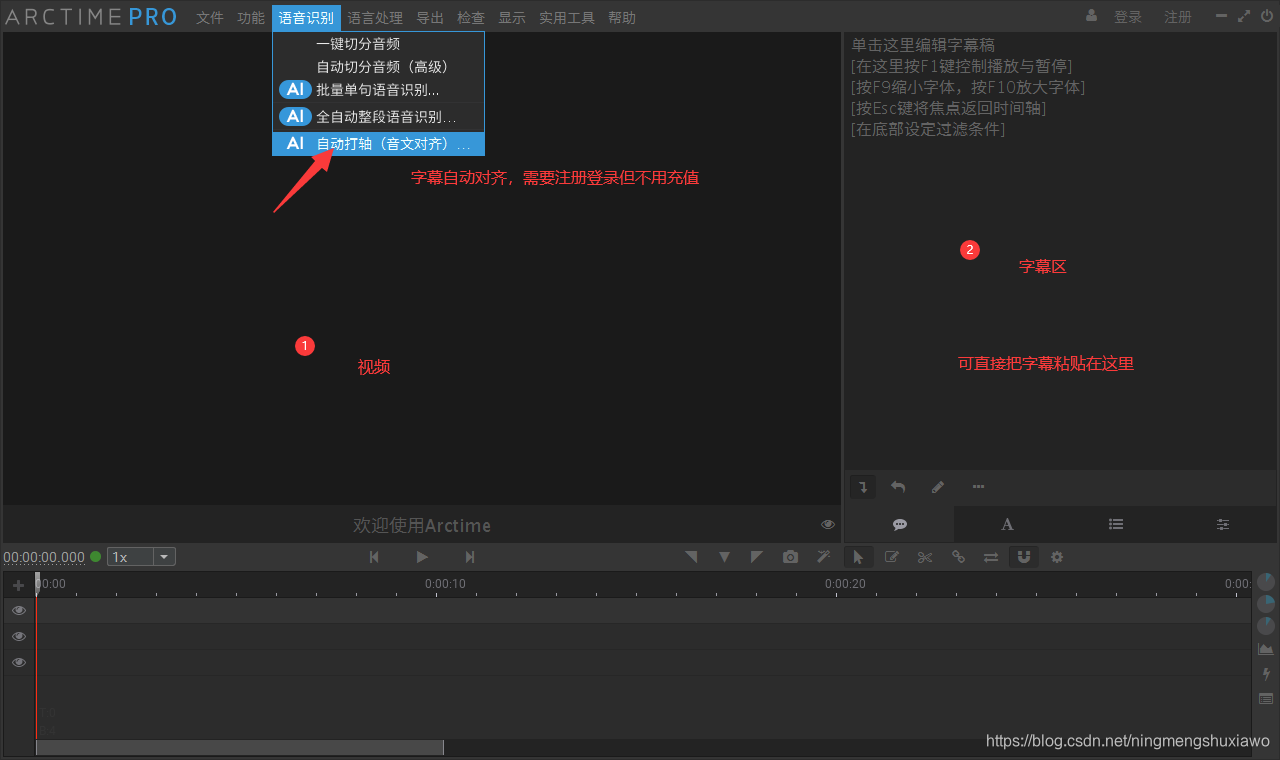Toggle the down-arrow insert mode button in subtitle panel
The width and height of the screenshot is (1280, 760).
(862, 487)
